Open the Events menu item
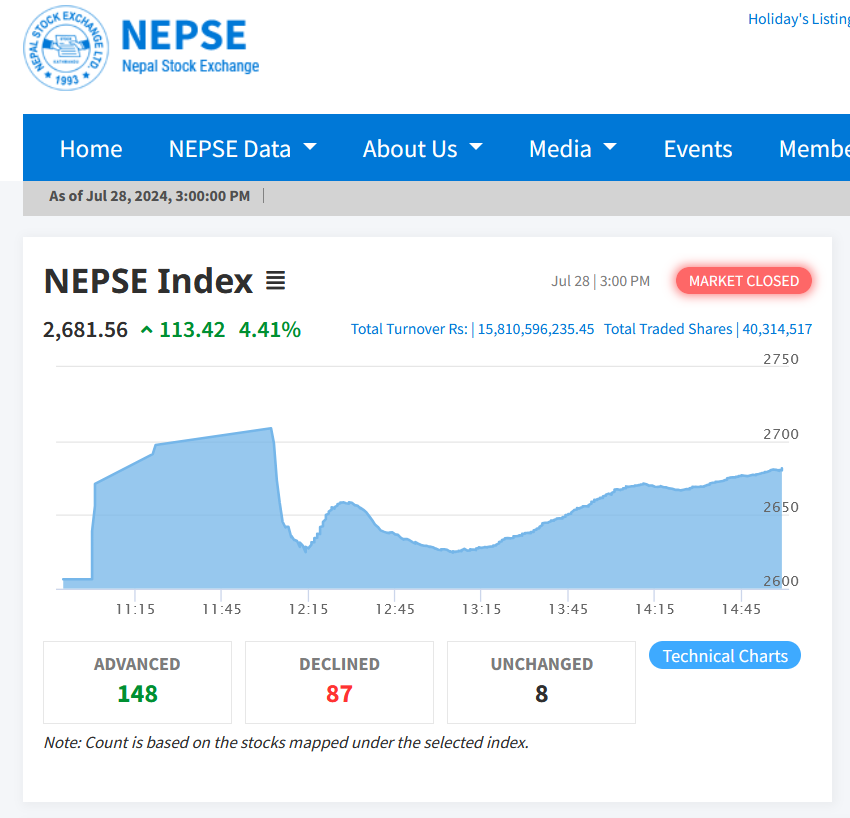This screenshot has width=850, height=818. (x=698, y=149)
